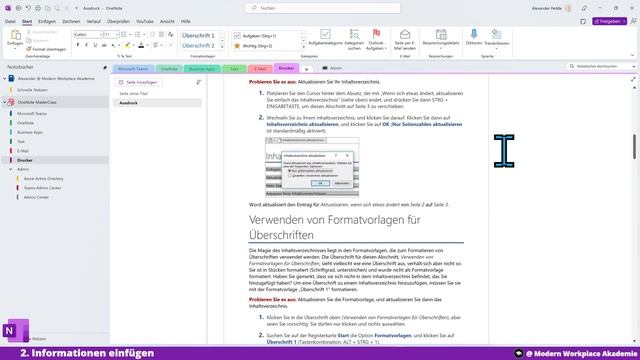Open the sticky note feed icon

[583, 21]
